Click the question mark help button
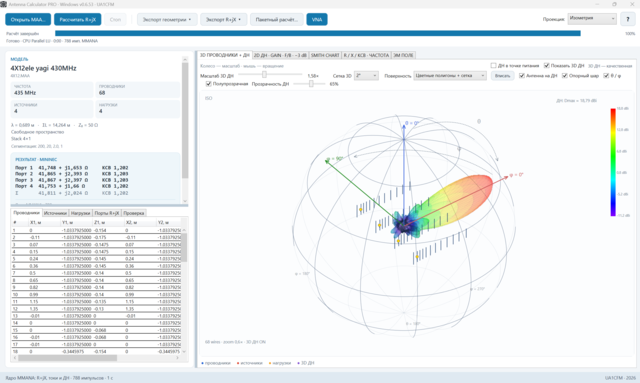 point(628,19)
